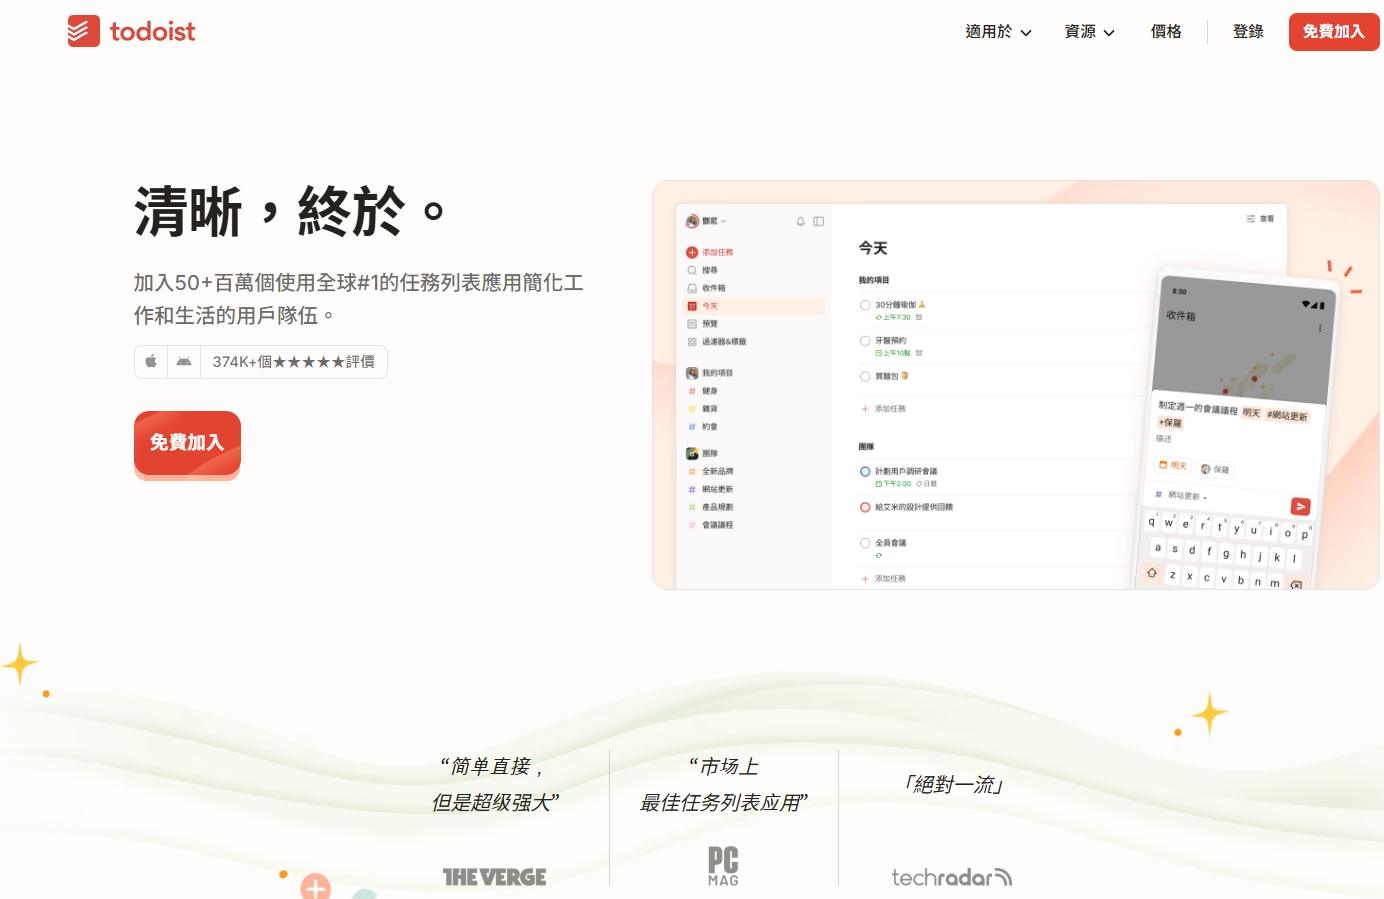The width and height of the screenshot is (1384, 899).
Task: Select the 搜尋 search item in the sidebar
Action: click(702, 270)
